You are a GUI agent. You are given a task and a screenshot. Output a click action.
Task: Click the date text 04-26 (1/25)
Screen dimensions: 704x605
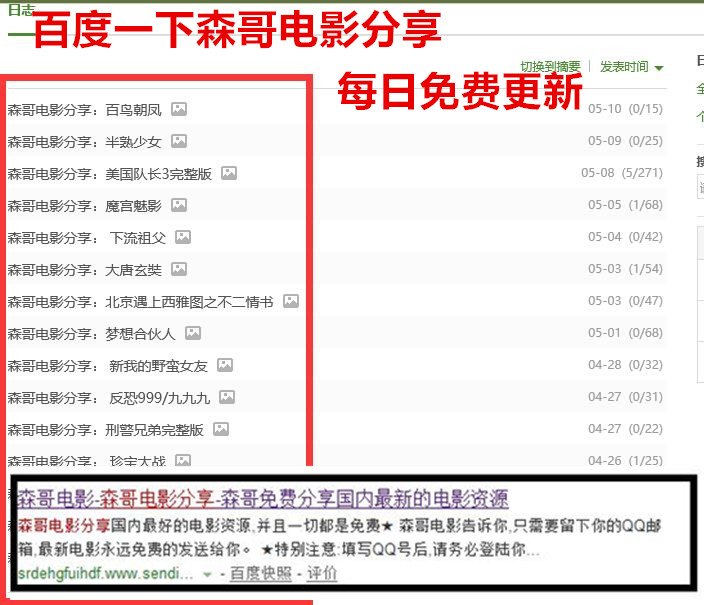click(625, 460)
